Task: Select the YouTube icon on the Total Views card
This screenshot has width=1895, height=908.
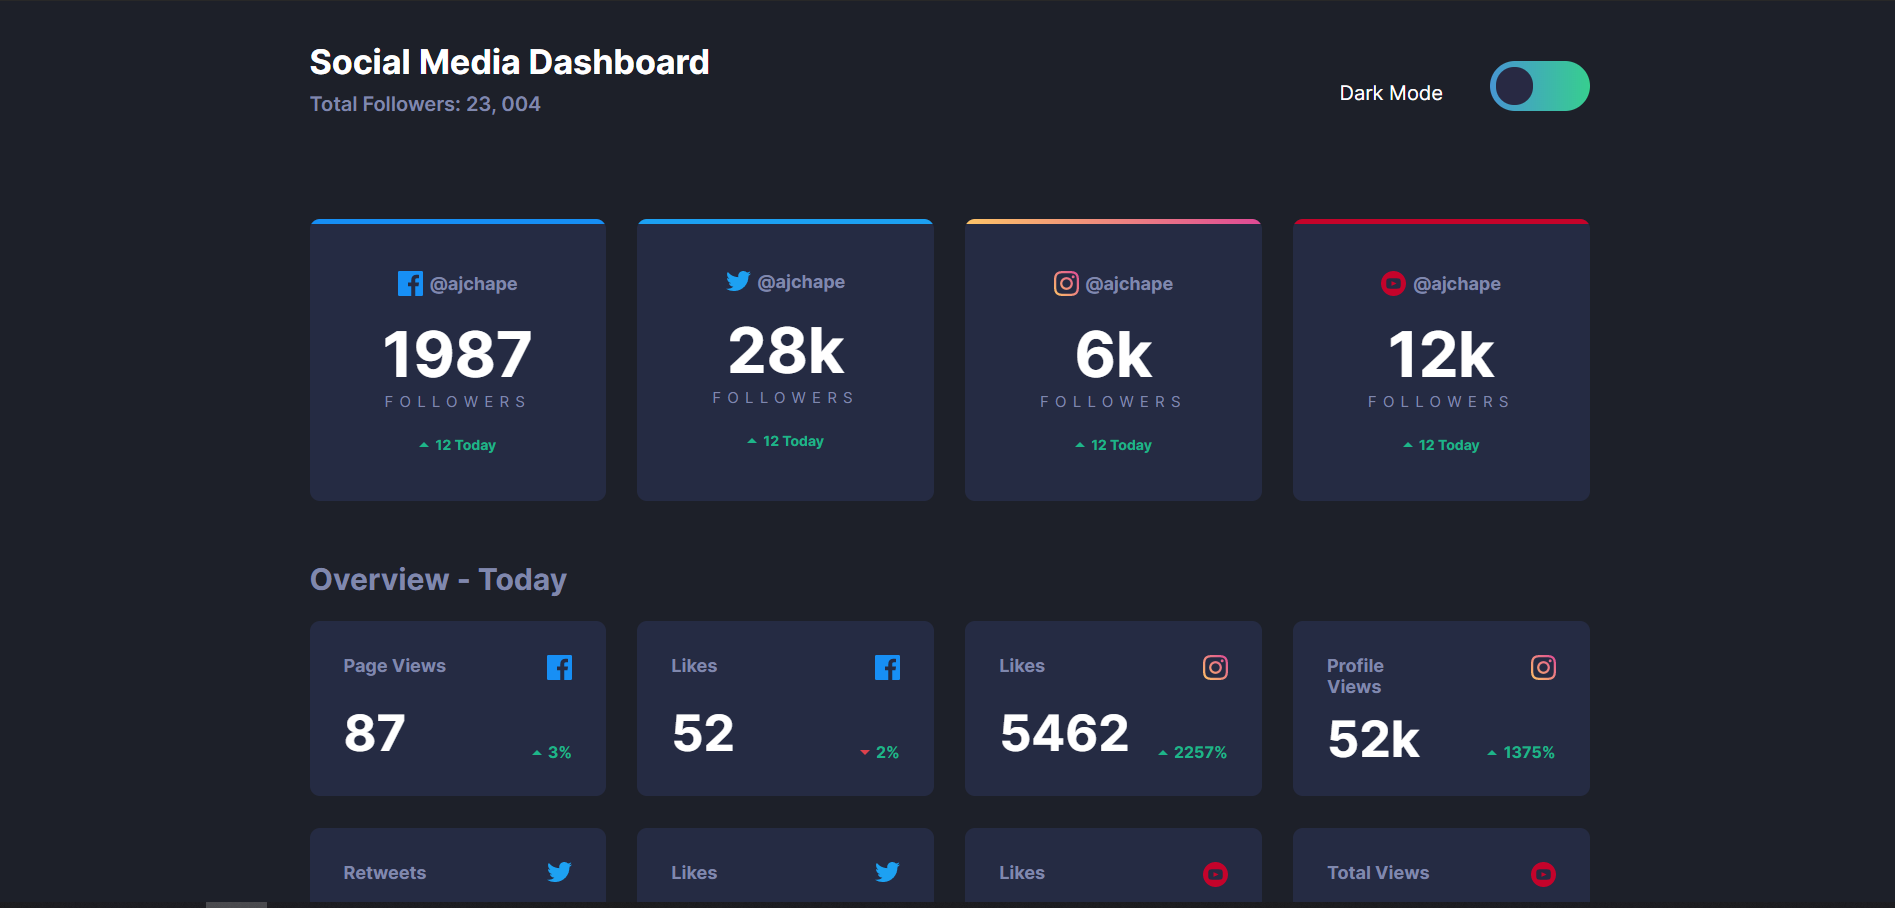Action: (1543, 873)
